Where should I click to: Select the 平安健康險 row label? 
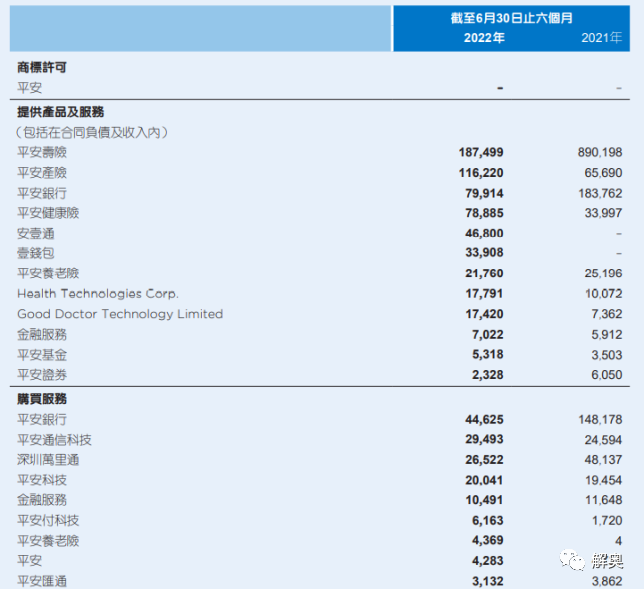pos(48,213)
